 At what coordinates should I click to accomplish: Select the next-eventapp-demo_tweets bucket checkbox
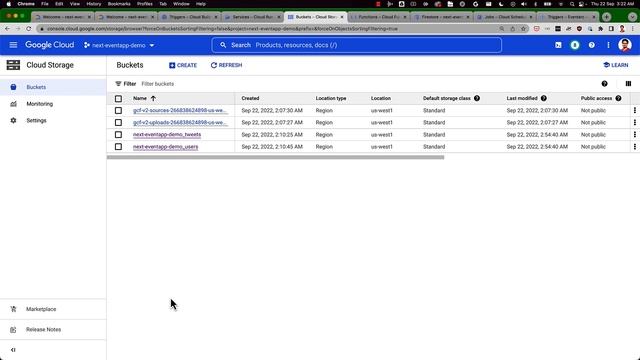[x=118, y=135]
